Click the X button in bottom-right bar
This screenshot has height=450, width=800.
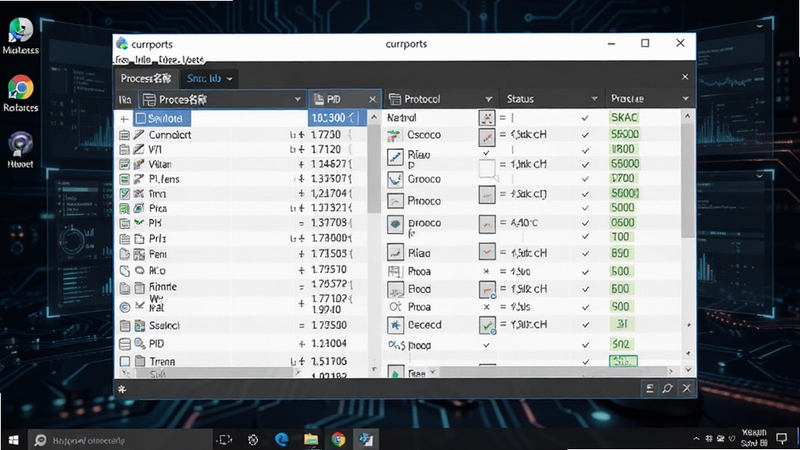click(x=687, y=389)
